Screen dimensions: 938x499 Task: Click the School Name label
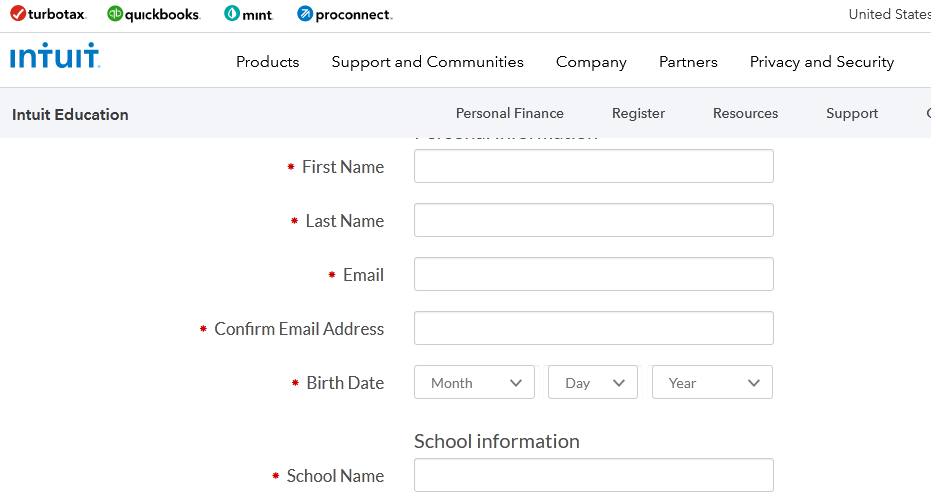tap(335, 476)
